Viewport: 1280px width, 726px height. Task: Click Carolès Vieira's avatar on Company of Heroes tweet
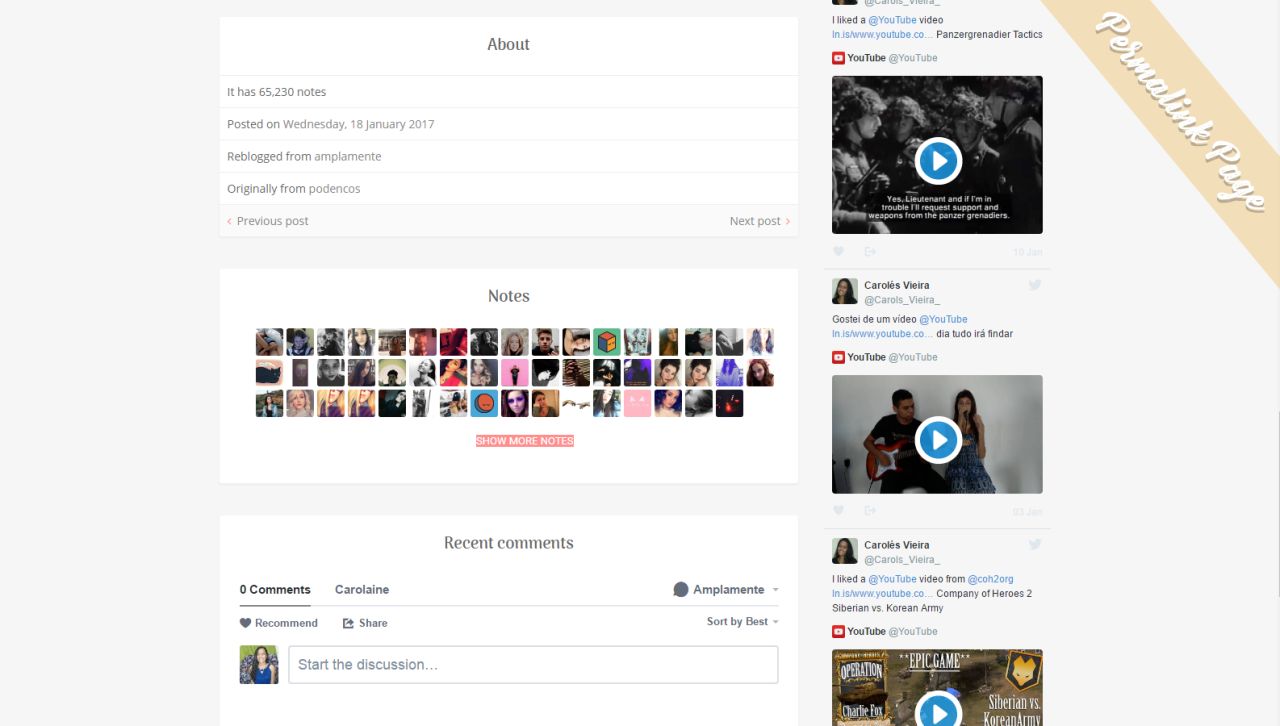pyautogui.click(x=845, y=550)
